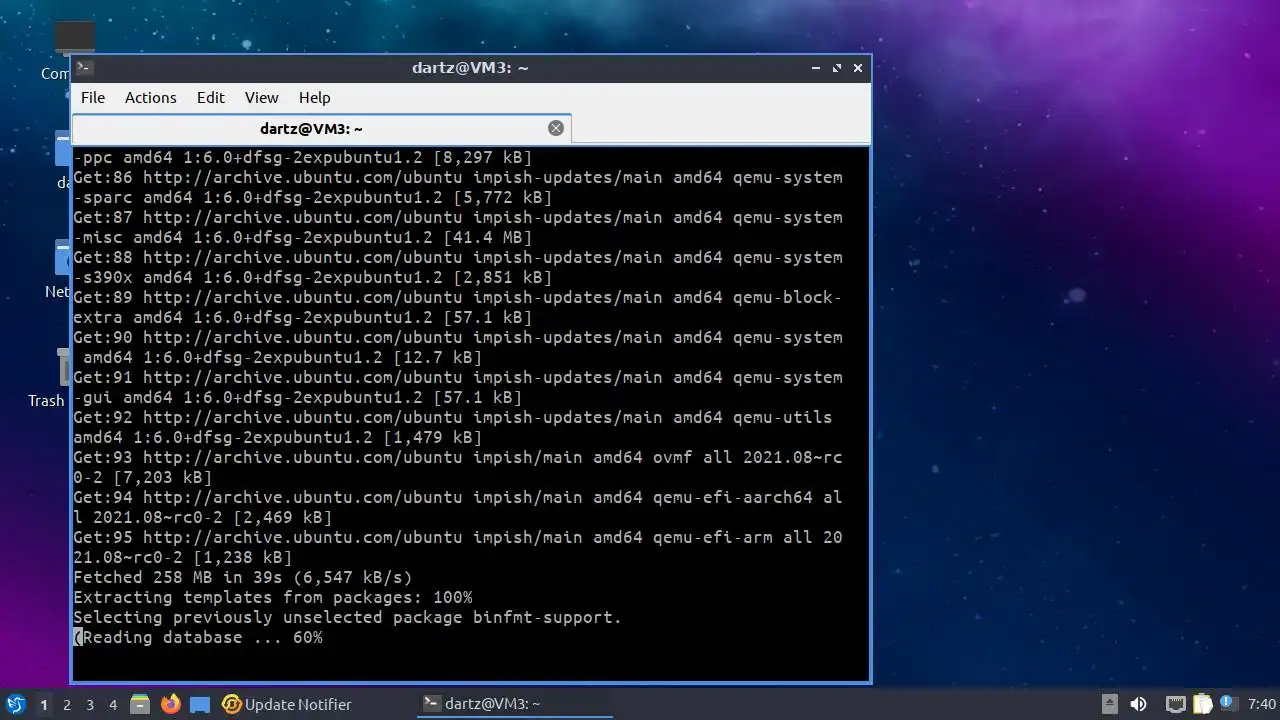Click the '[1,479 kB]' size text
1280x720 pixels.
click(x=433, y=437)
